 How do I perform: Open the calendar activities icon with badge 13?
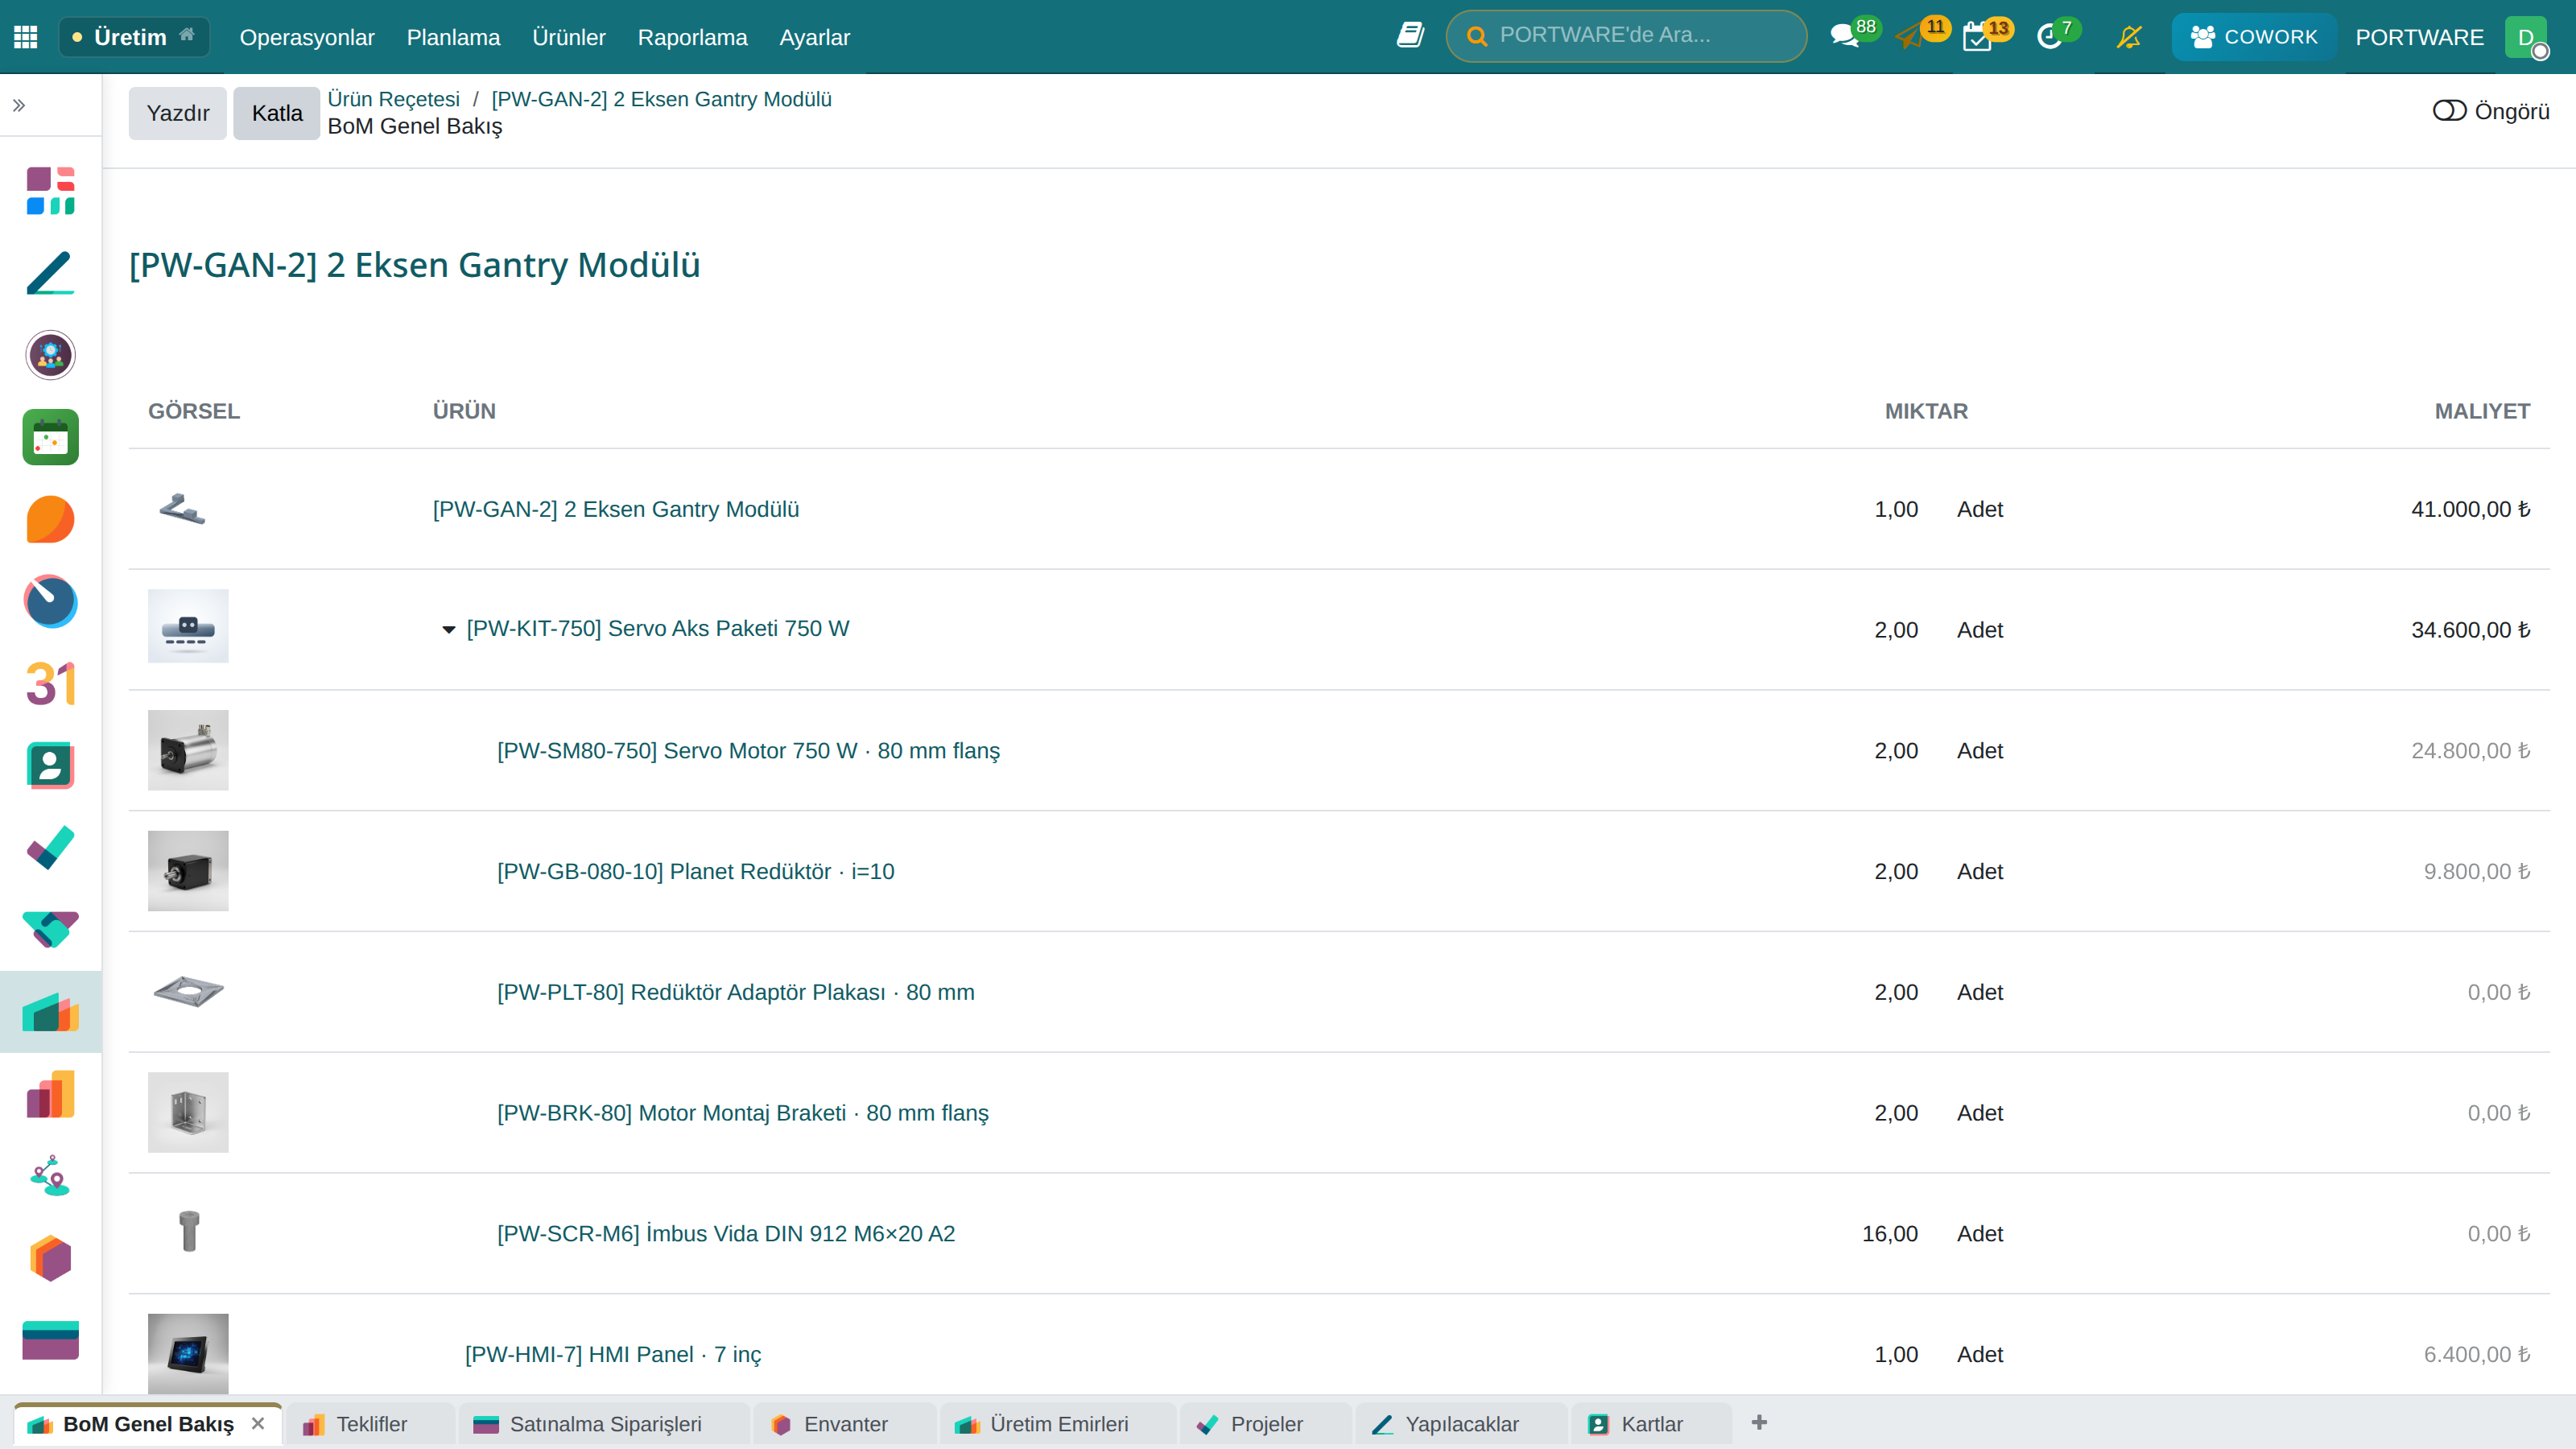1977,37
